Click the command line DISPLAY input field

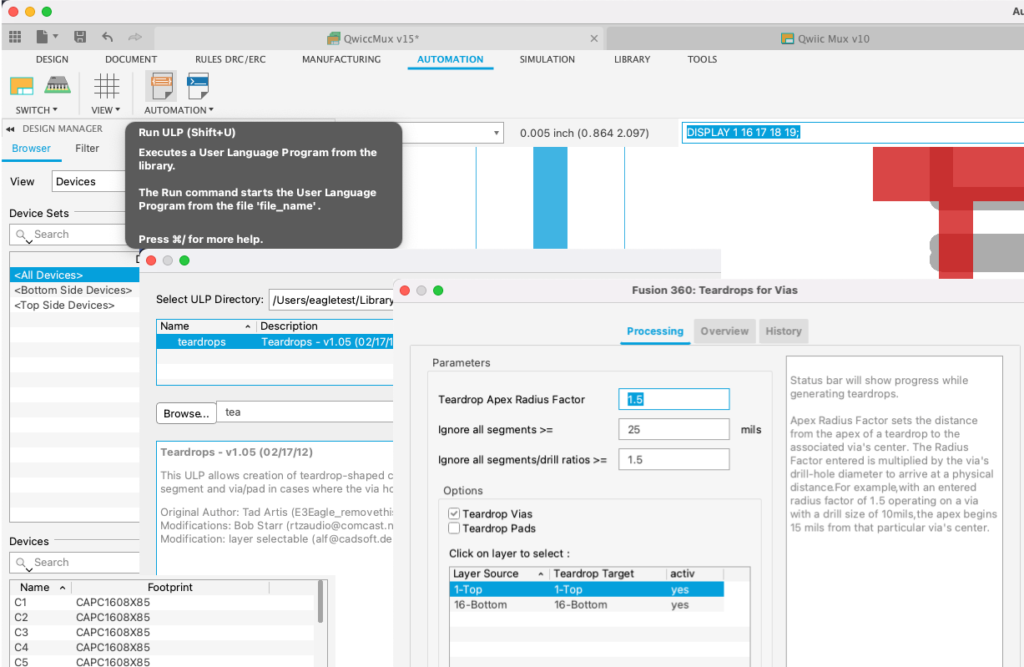pos(853,133)
